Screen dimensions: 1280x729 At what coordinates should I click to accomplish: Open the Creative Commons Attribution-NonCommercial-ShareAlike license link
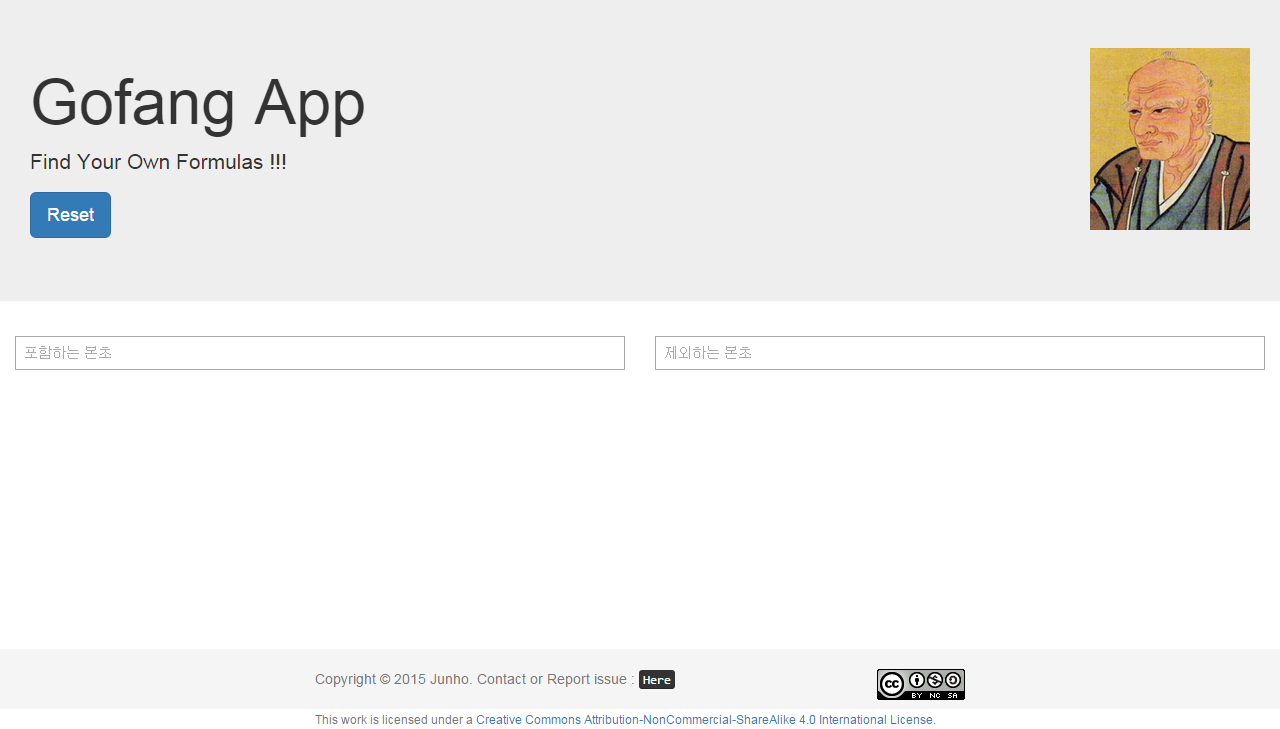pos(704,720)
